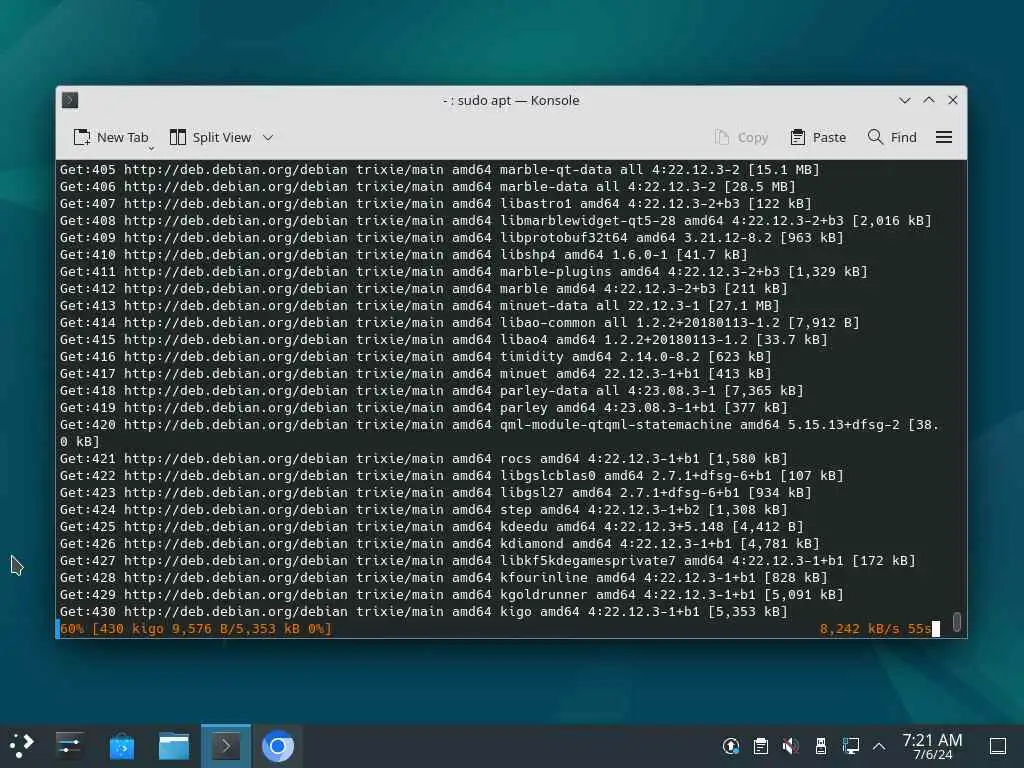Open the clock showing 7:21 AM
Screen dimensions: 1024x768
932,746
